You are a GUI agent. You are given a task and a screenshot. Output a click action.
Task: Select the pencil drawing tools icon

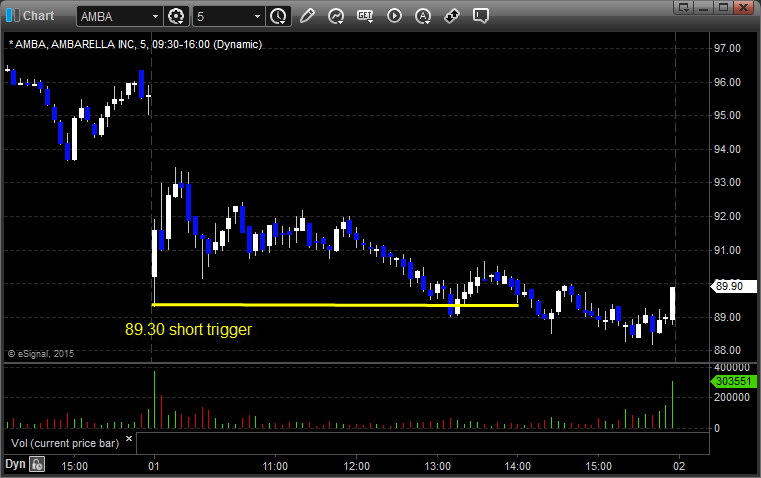pos(307,16)
